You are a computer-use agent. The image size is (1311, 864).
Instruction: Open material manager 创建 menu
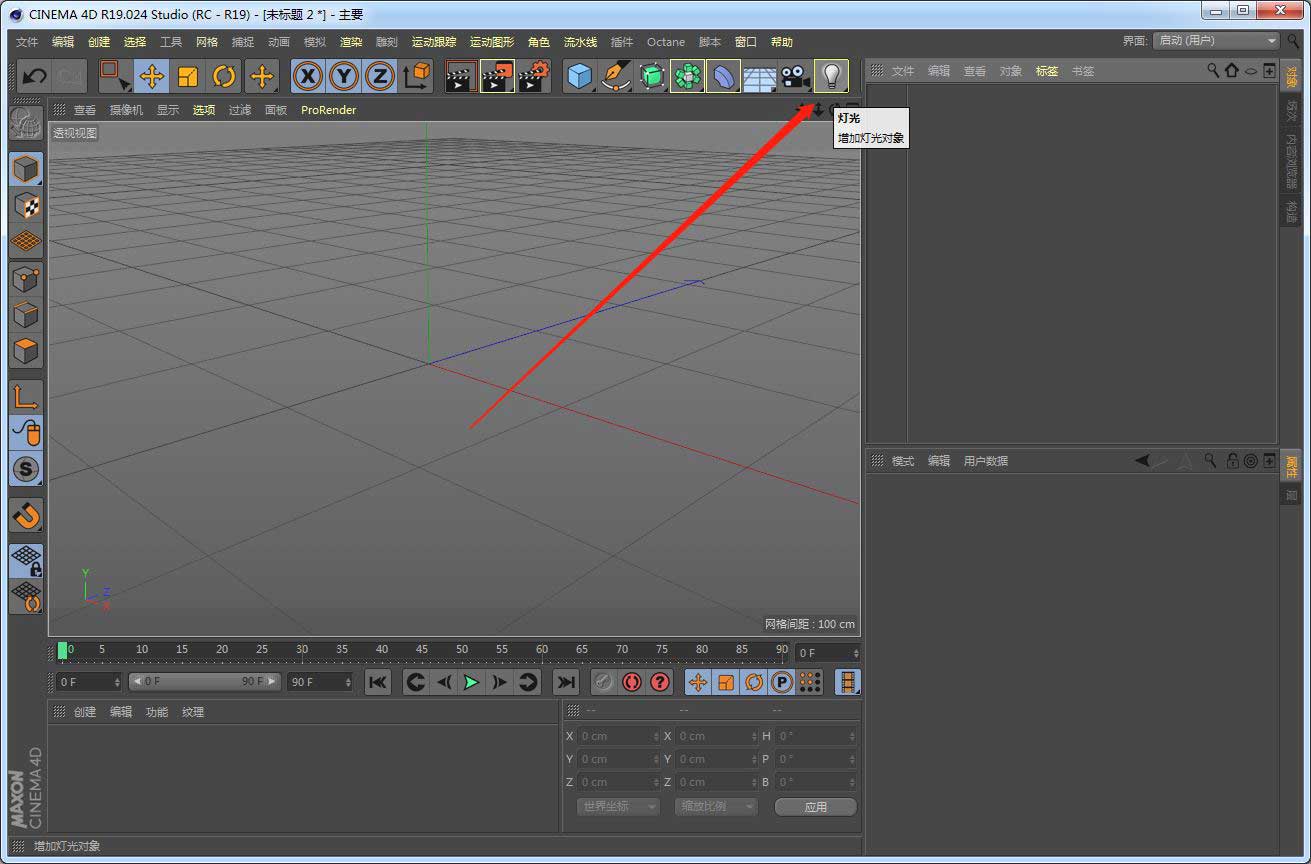pos(85,712)
